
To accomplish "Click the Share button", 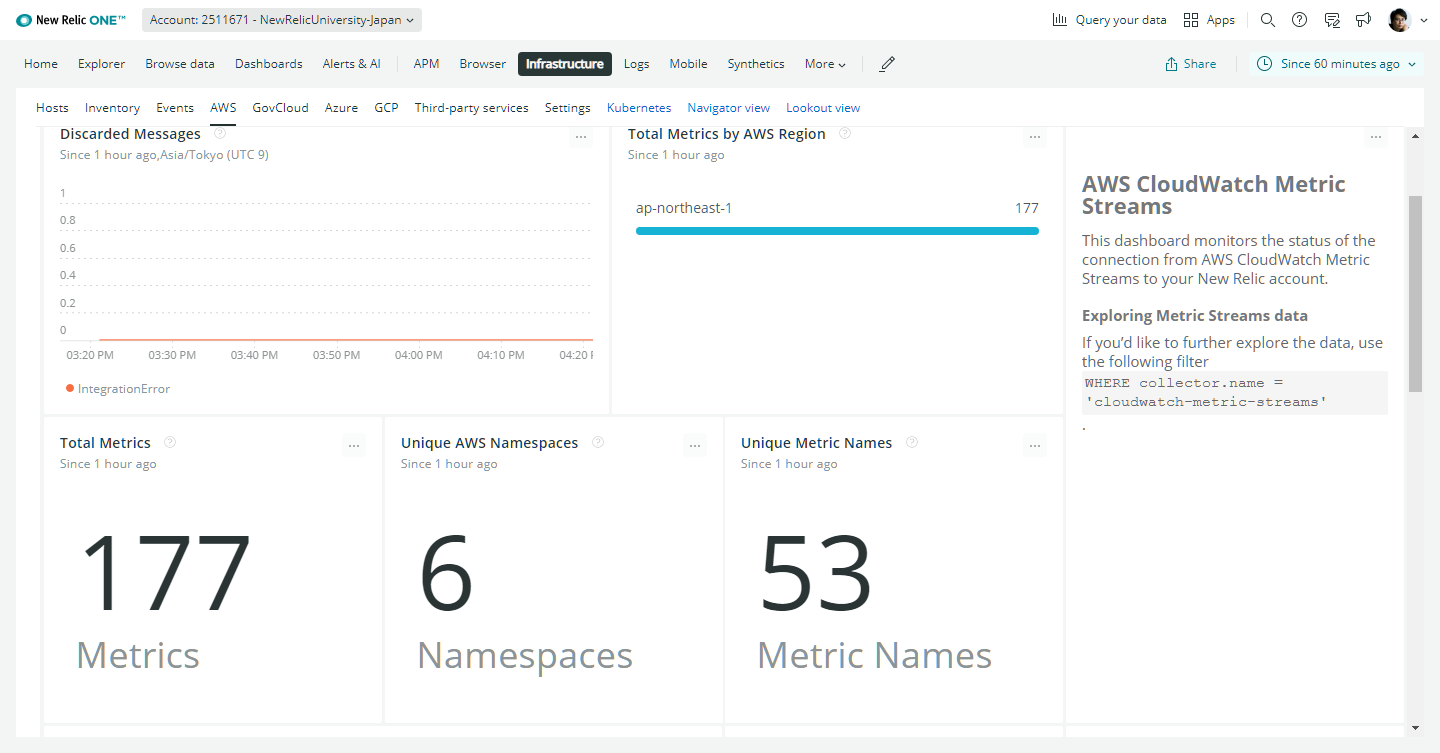I will pos(1191,64).
